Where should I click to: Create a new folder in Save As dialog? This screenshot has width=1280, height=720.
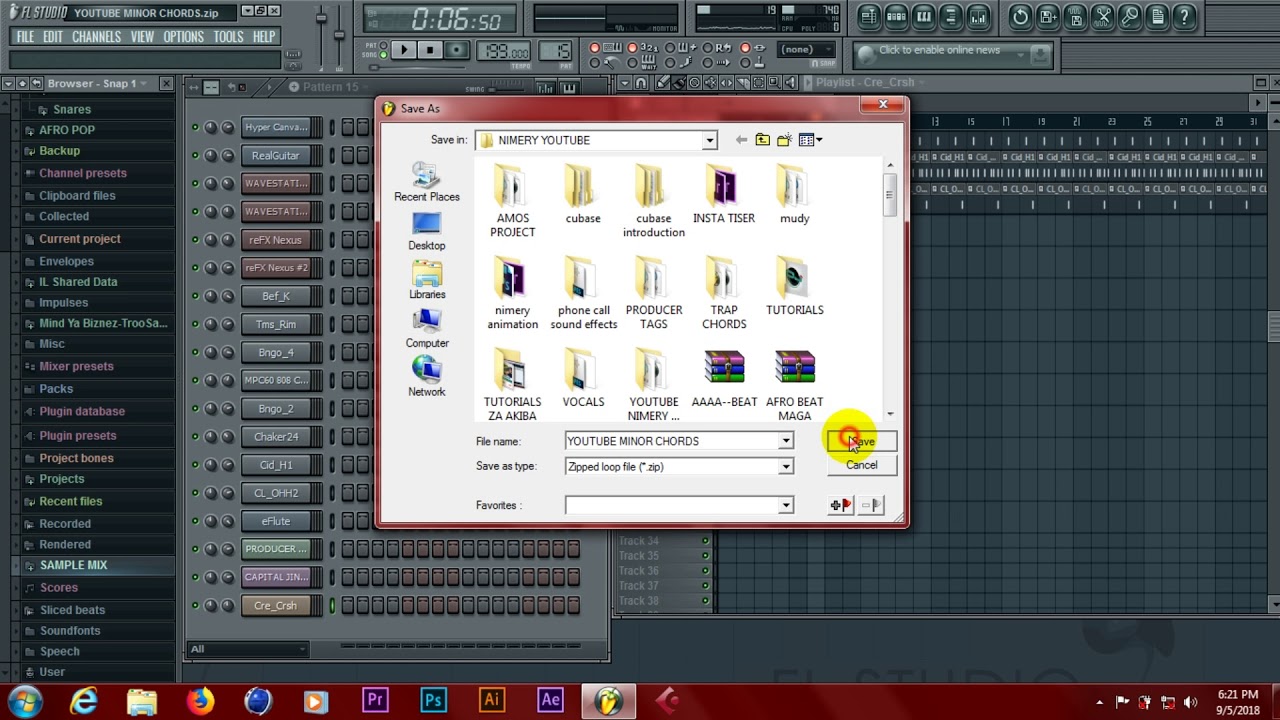tap(785, 140)
